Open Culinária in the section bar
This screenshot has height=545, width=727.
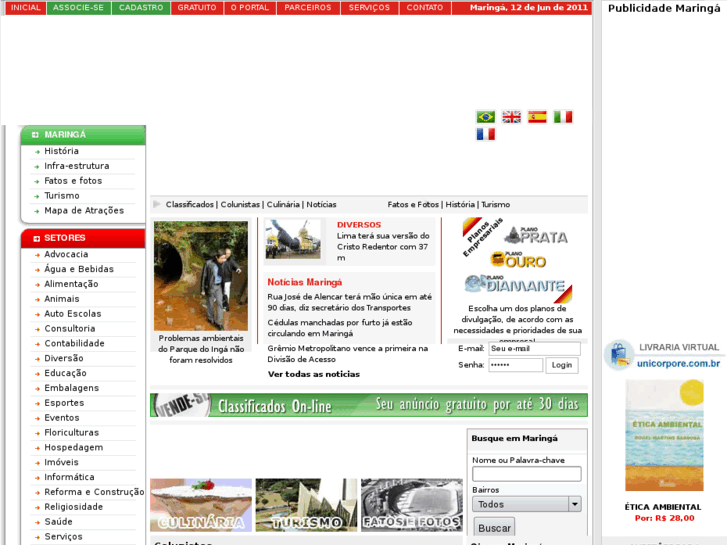283,204
